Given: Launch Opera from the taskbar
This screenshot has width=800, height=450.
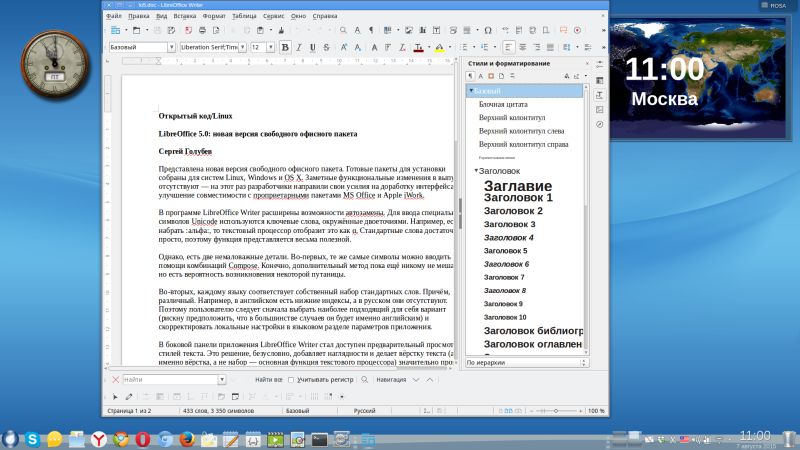Looking at the screenshot, I should (x=143, y=439).
